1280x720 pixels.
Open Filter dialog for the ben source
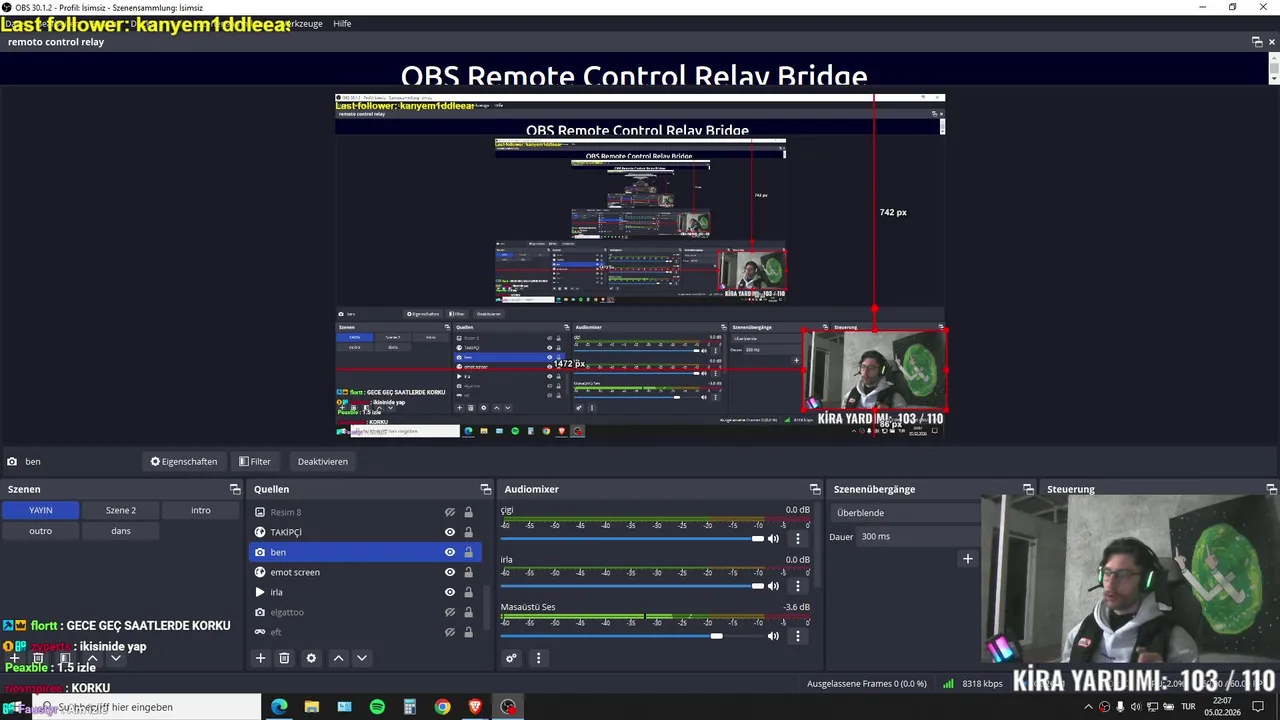coord(255,461)
